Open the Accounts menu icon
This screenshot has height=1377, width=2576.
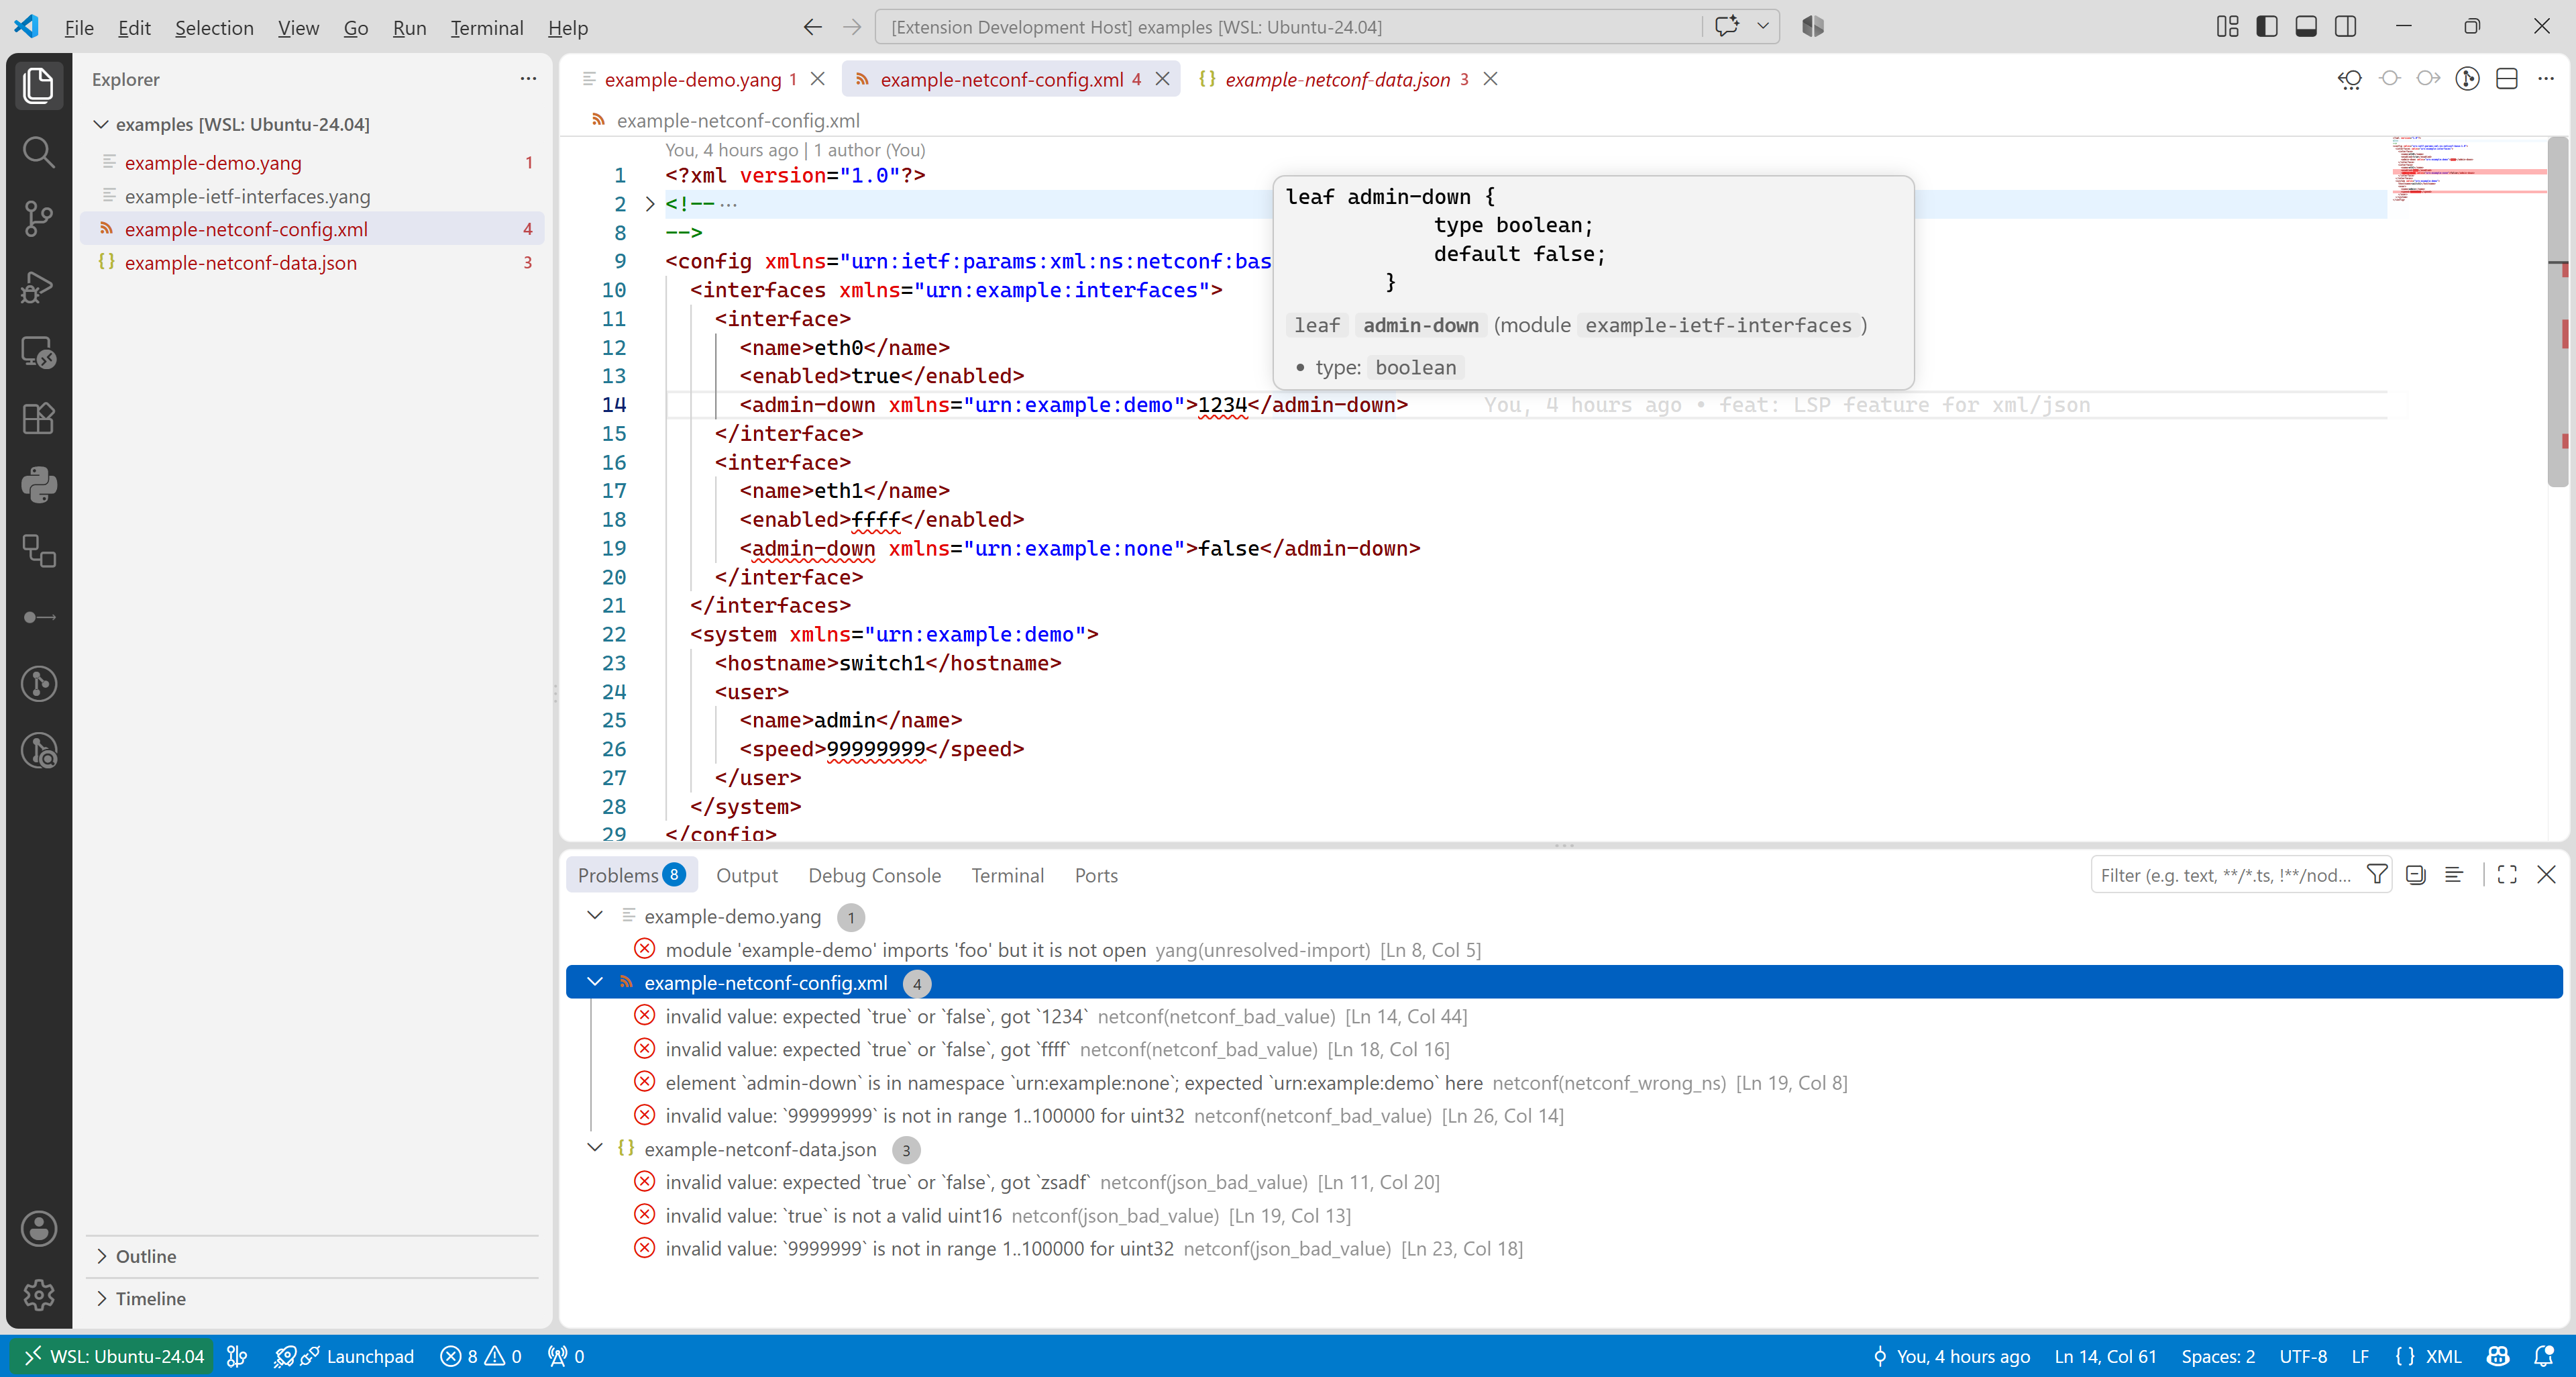[x=38, y=1228]
